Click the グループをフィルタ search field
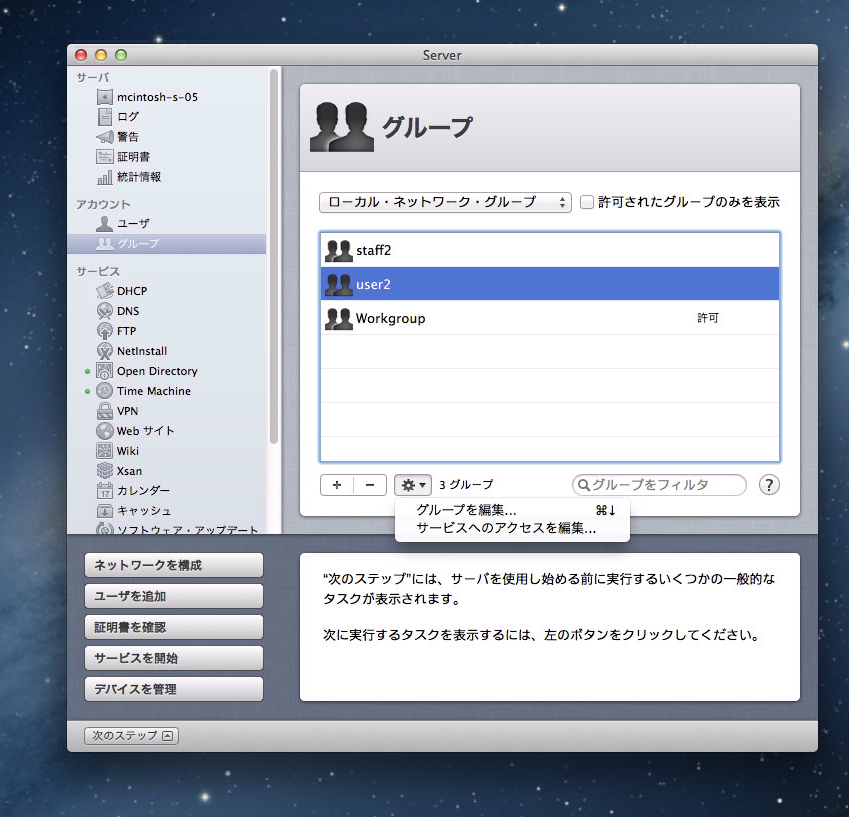Screen dimensions: 849x817 (x=659, y=485)
